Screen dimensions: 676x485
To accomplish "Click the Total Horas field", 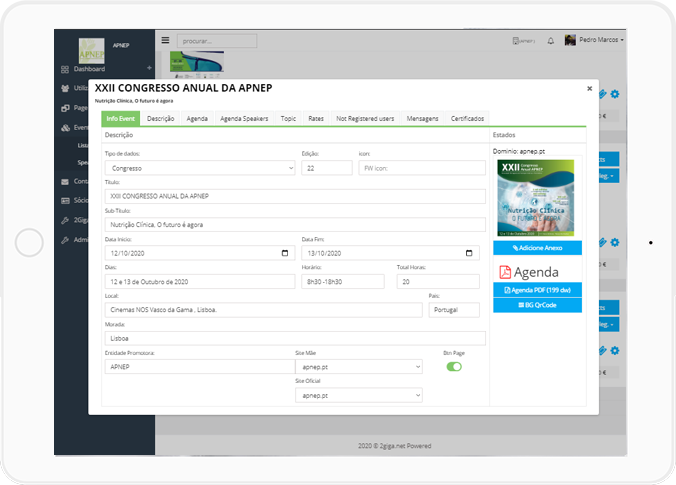I will click(x=438, y=282).
